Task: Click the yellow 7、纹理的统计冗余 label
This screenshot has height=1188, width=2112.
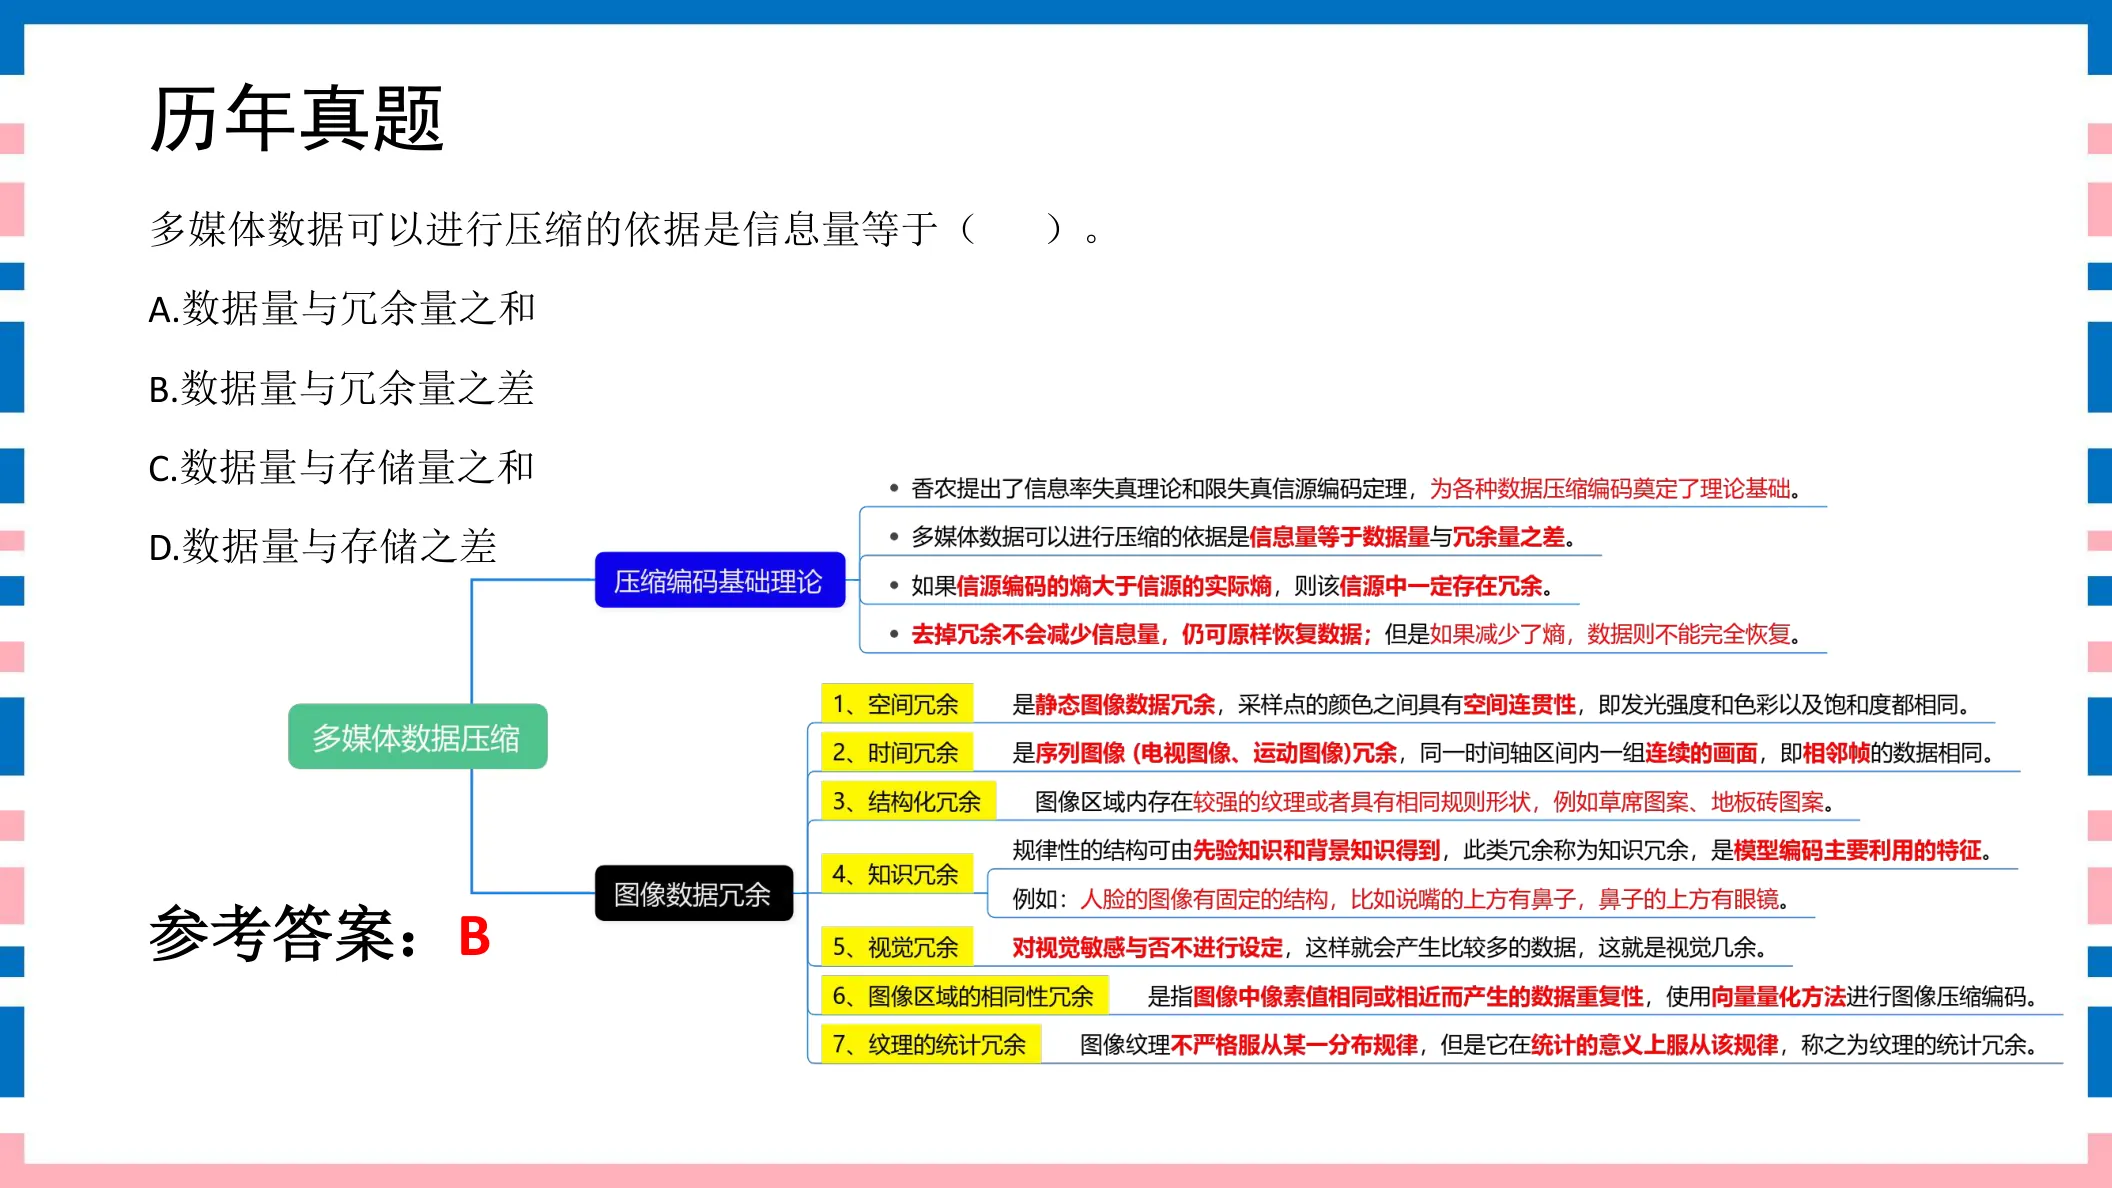Action: pyautogui.click(x=931, y=1045)
